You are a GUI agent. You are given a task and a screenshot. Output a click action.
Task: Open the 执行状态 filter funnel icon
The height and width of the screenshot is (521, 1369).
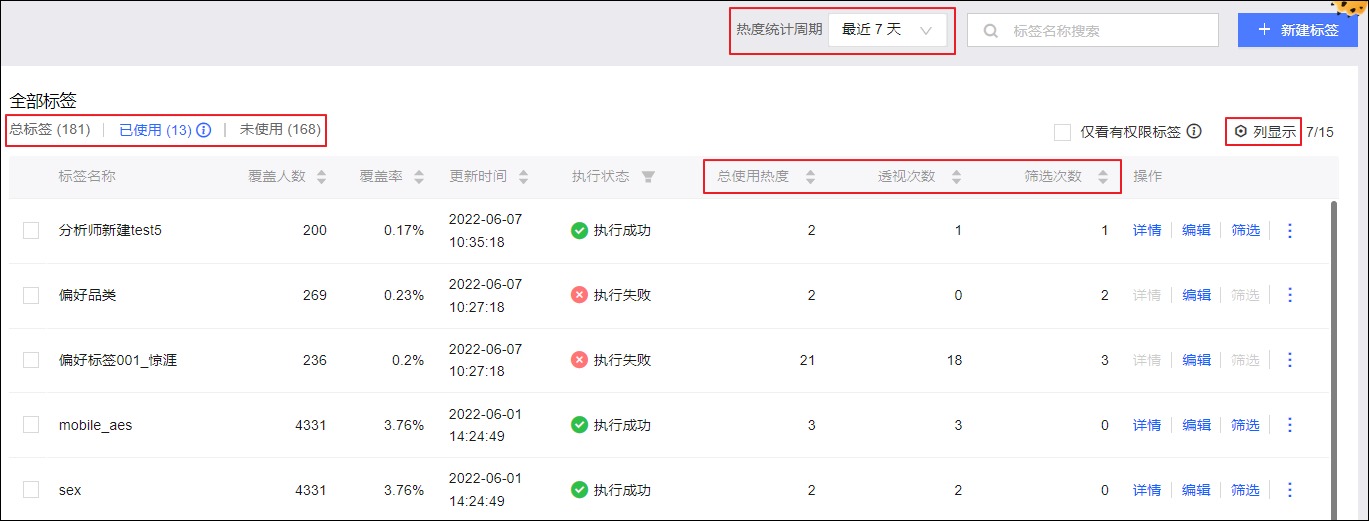coord(648,177)
